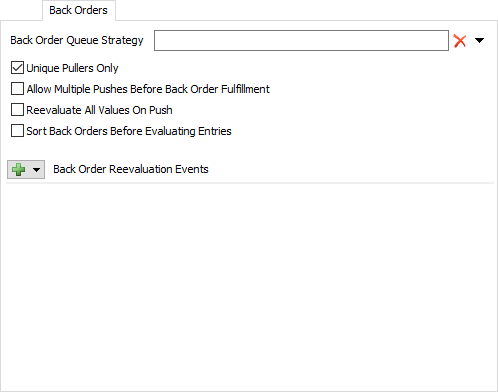This screenshot has width=498, height=392.
Task: Open the Back Order Queue Strategy dropdown arrow
Action: point(479,41)
